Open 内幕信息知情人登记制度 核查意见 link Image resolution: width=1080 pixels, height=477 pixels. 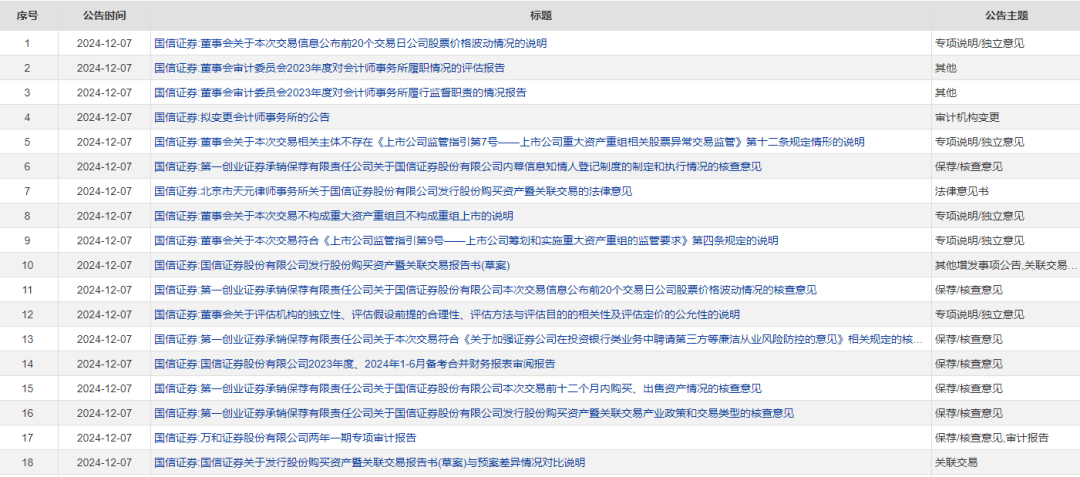click(x=458, y=167)
